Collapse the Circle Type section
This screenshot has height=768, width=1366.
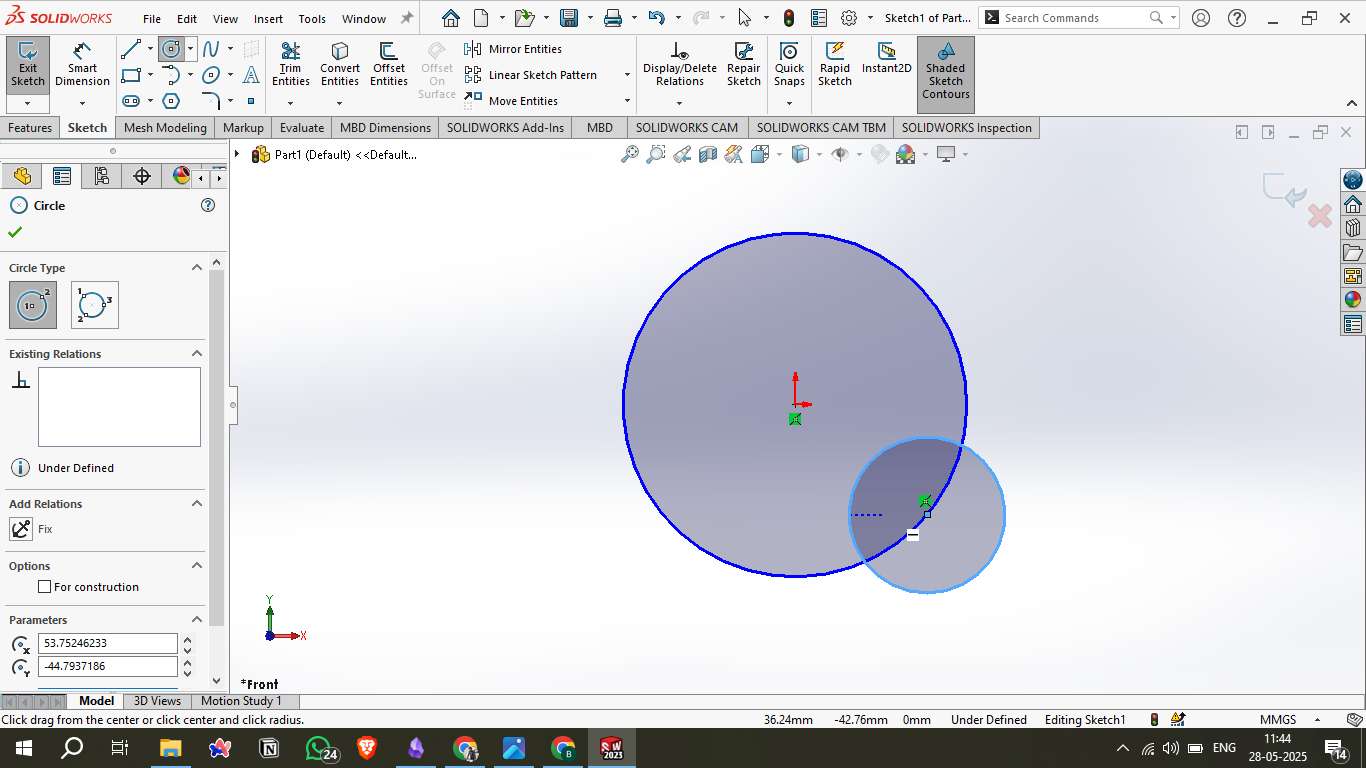tap(197, 268)
